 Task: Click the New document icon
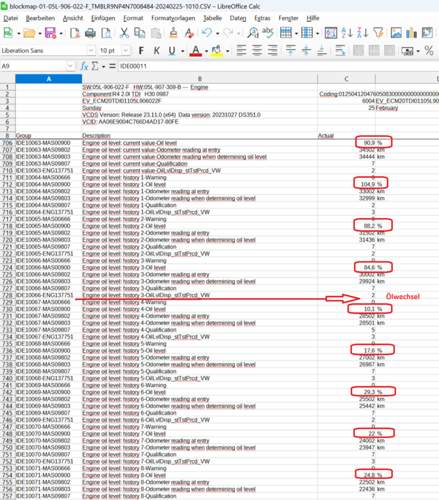8,33
